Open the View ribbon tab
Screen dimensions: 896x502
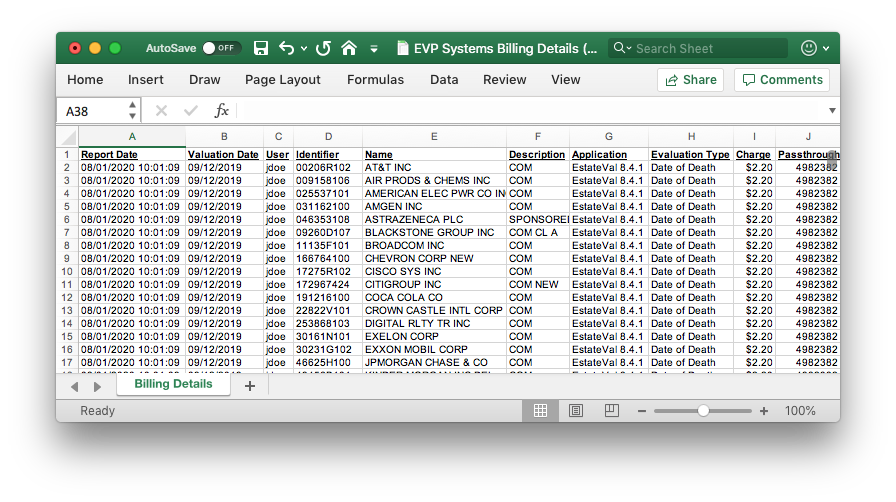(566, 79)
